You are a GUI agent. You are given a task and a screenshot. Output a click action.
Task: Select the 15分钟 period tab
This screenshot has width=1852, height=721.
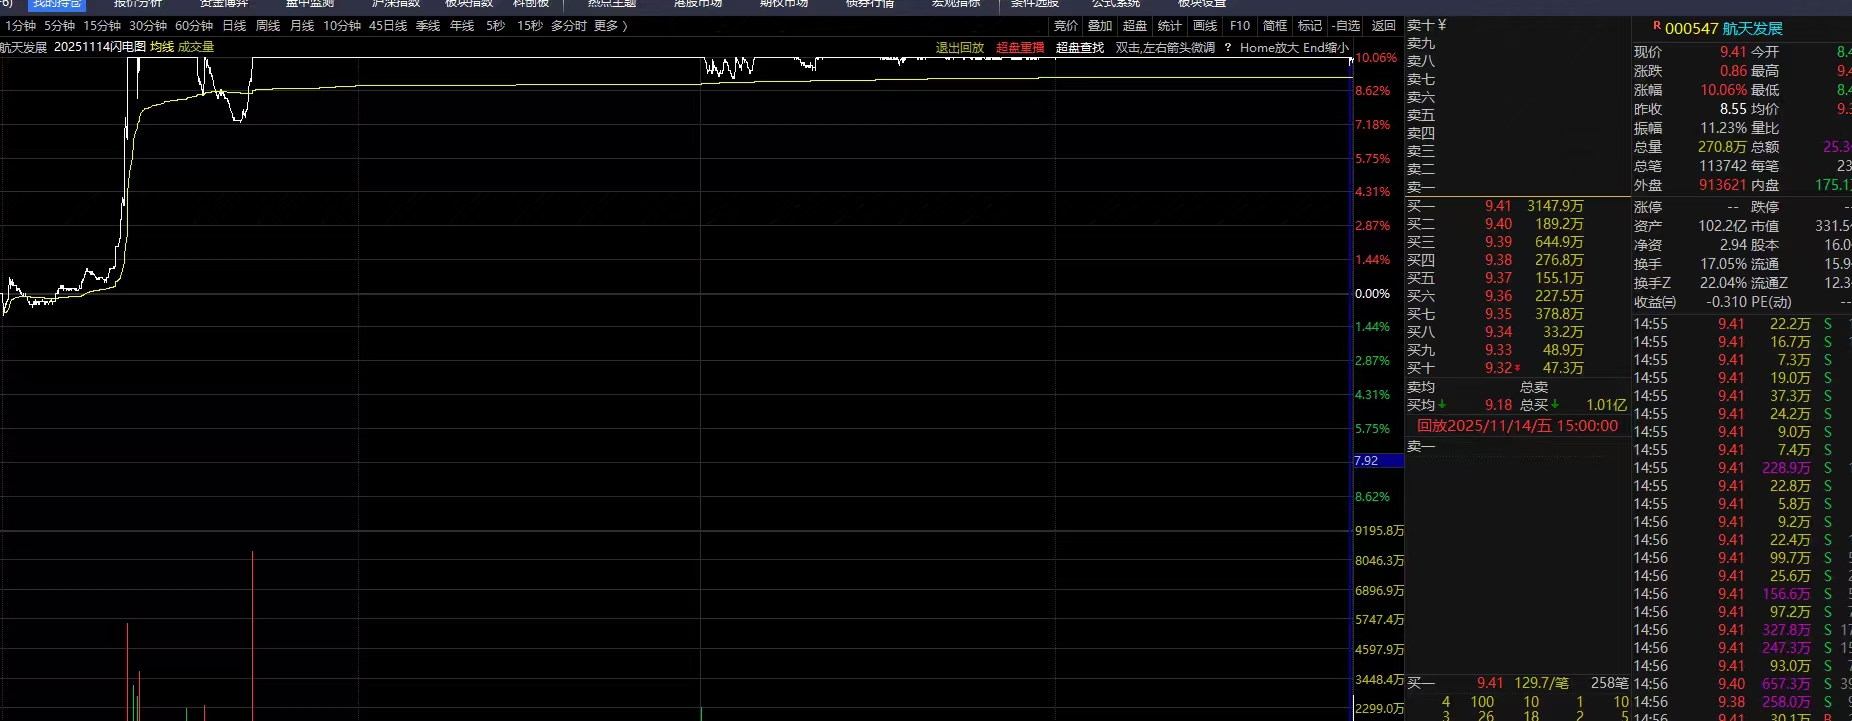102,26
